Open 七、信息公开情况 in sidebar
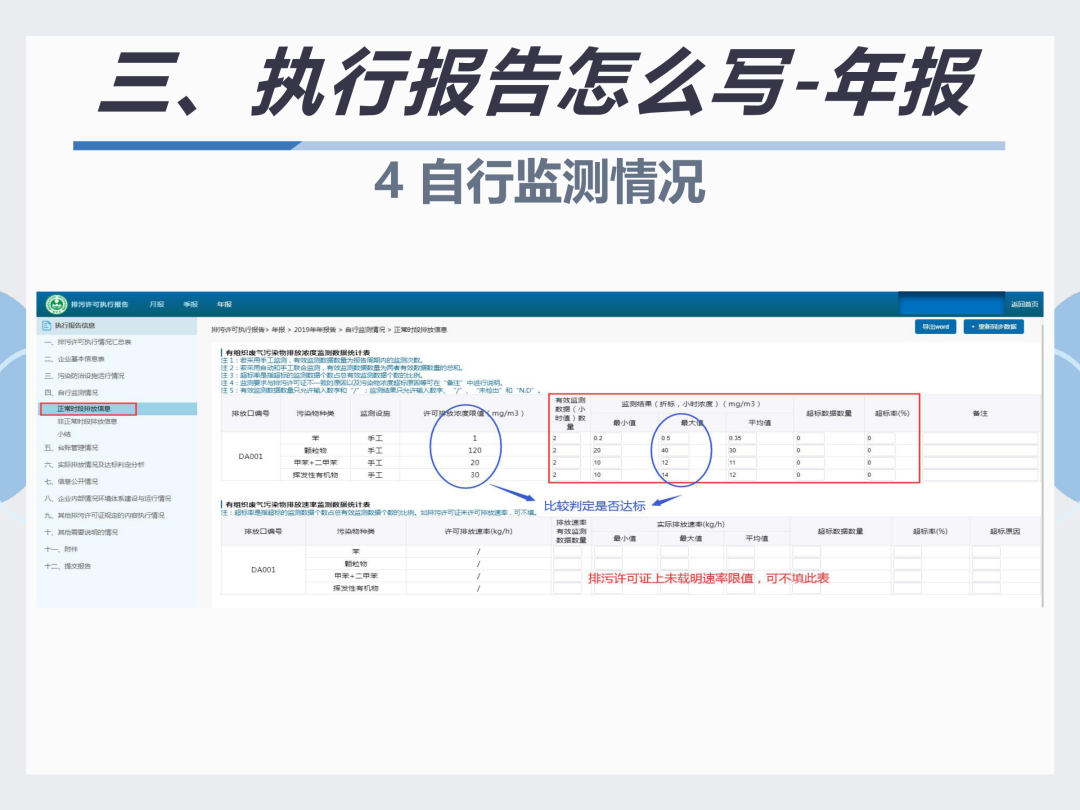 pyautogui.click(x=72, y=481)
